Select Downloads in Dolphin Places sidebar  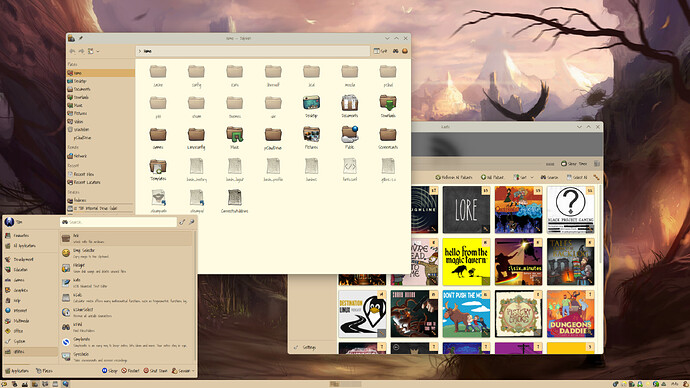[101, 97]
